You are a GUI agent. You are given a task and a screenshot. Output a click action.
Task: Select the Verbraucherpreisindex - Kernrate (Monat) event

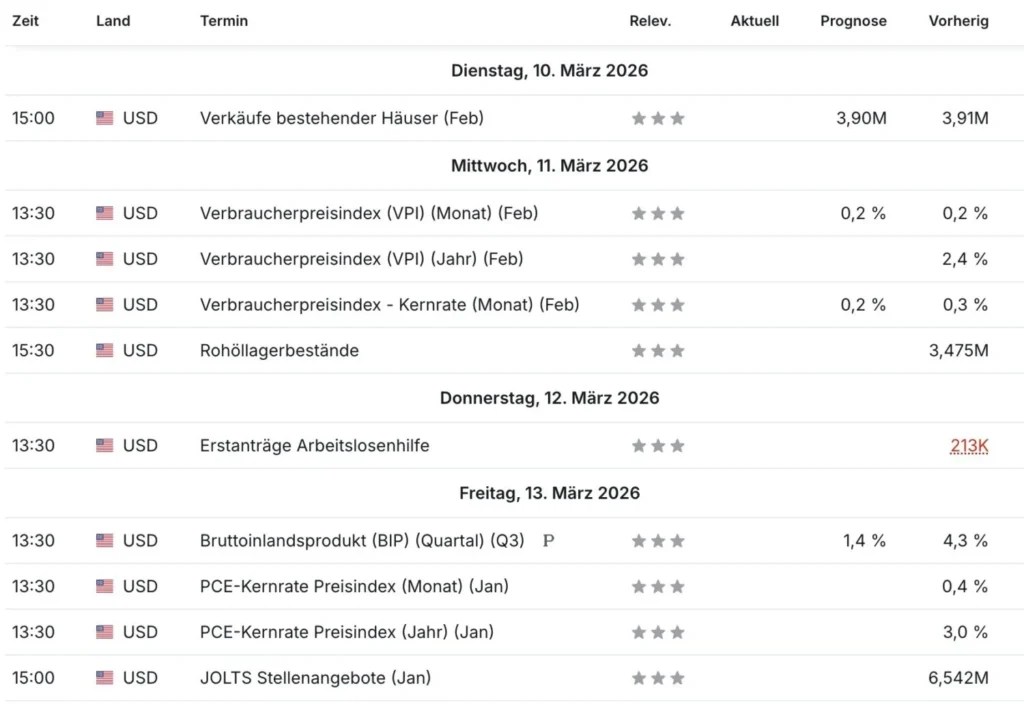389,305
